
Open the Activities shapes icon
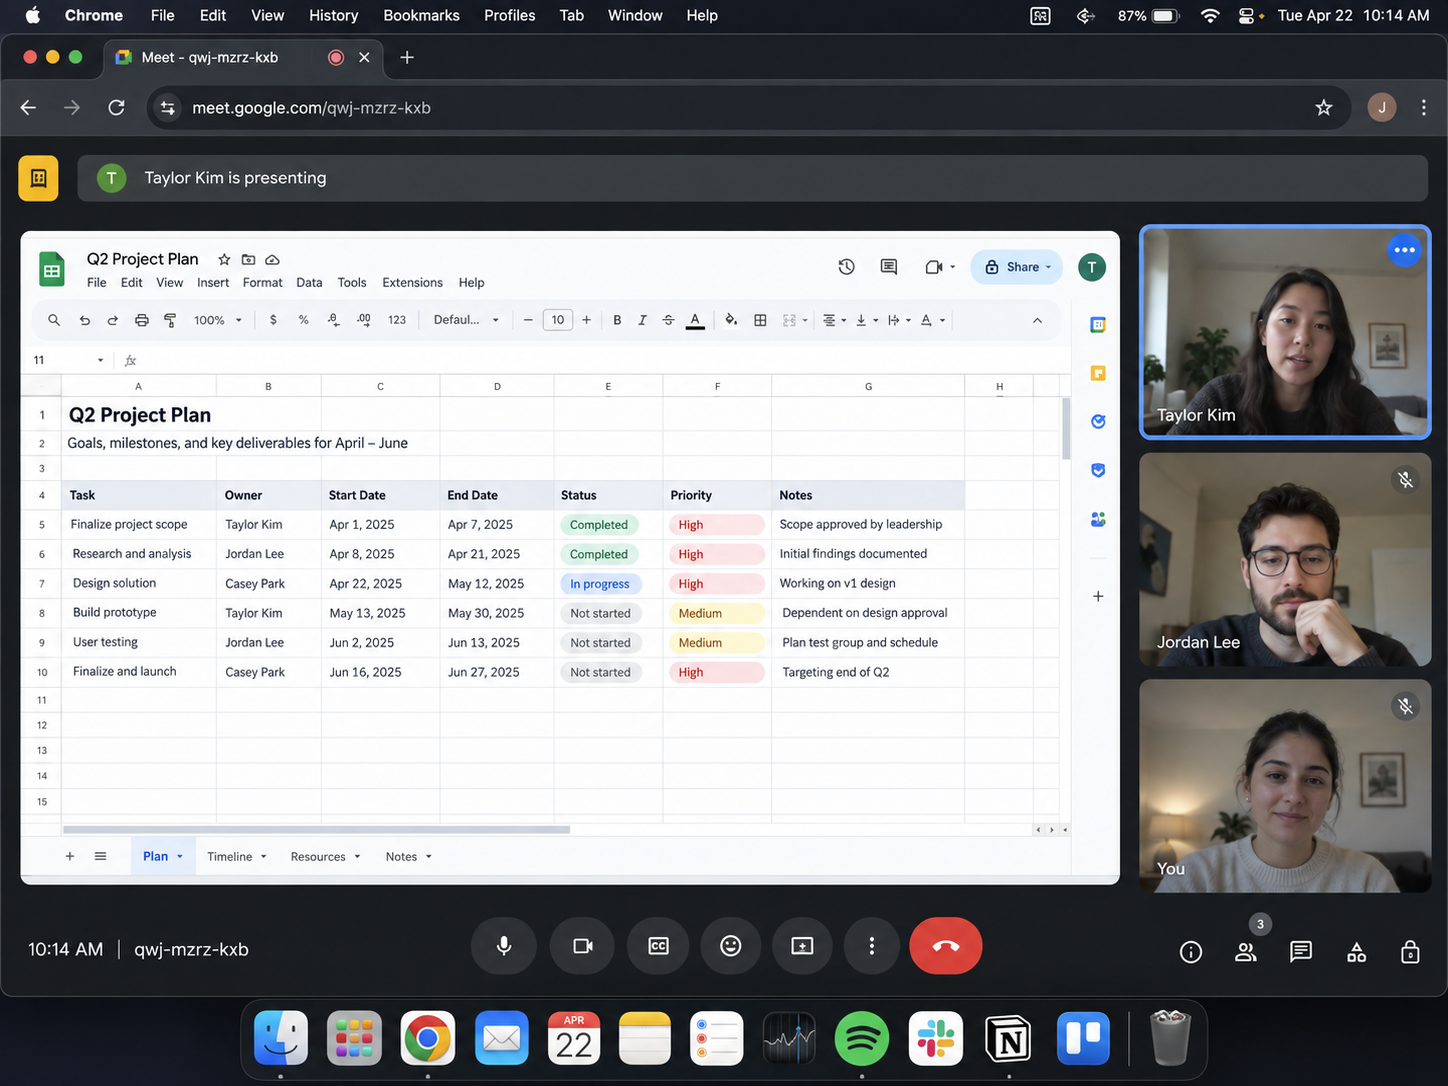pyautogui.click(x=1356, y=952)
